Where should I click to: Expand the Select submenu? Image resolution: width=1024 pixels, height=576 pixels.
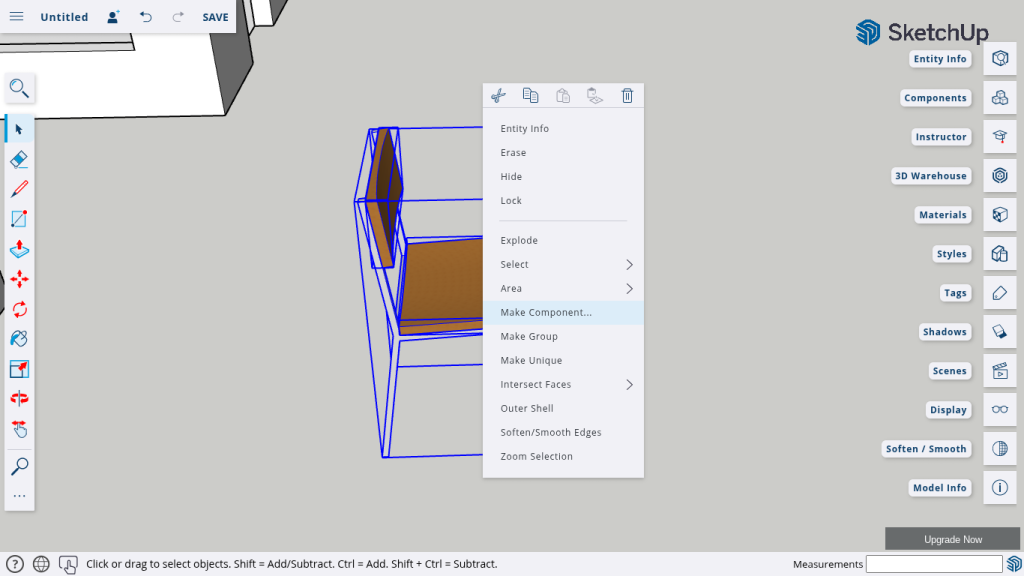[x=563, y=265]
